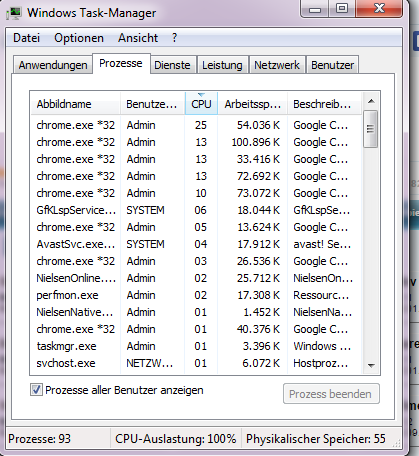Open the ? help menu
This screenshot has height=456, width=419.
click(174, 38)
